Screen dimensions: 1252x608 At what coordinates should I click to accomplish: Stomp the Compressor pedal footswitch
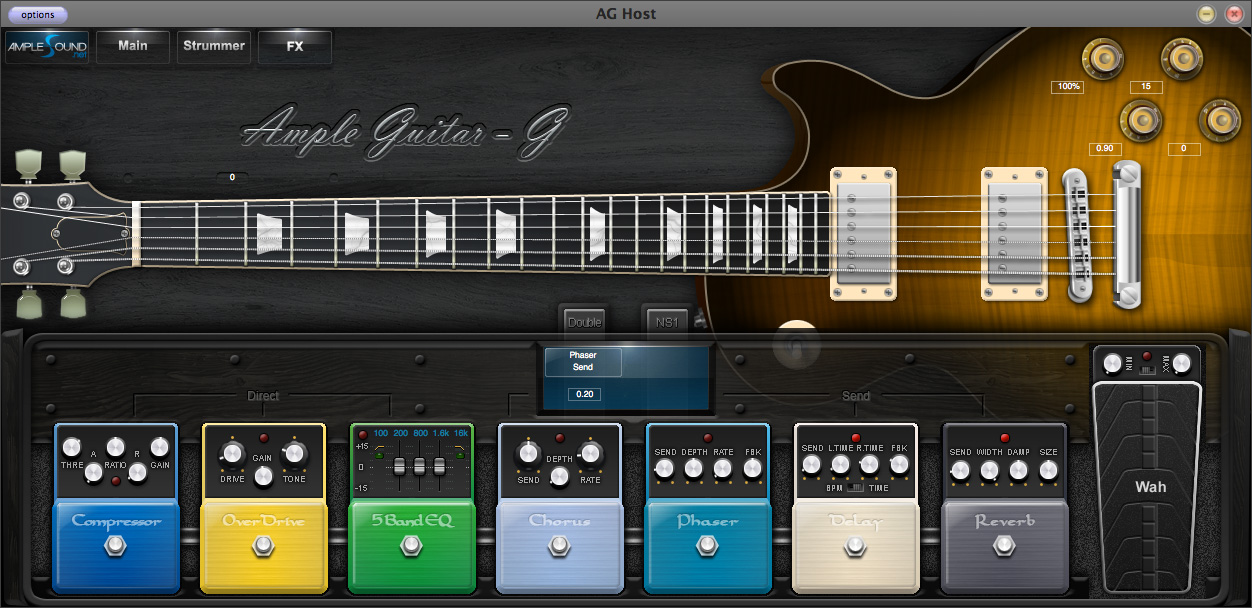click(x=116, y=546)
